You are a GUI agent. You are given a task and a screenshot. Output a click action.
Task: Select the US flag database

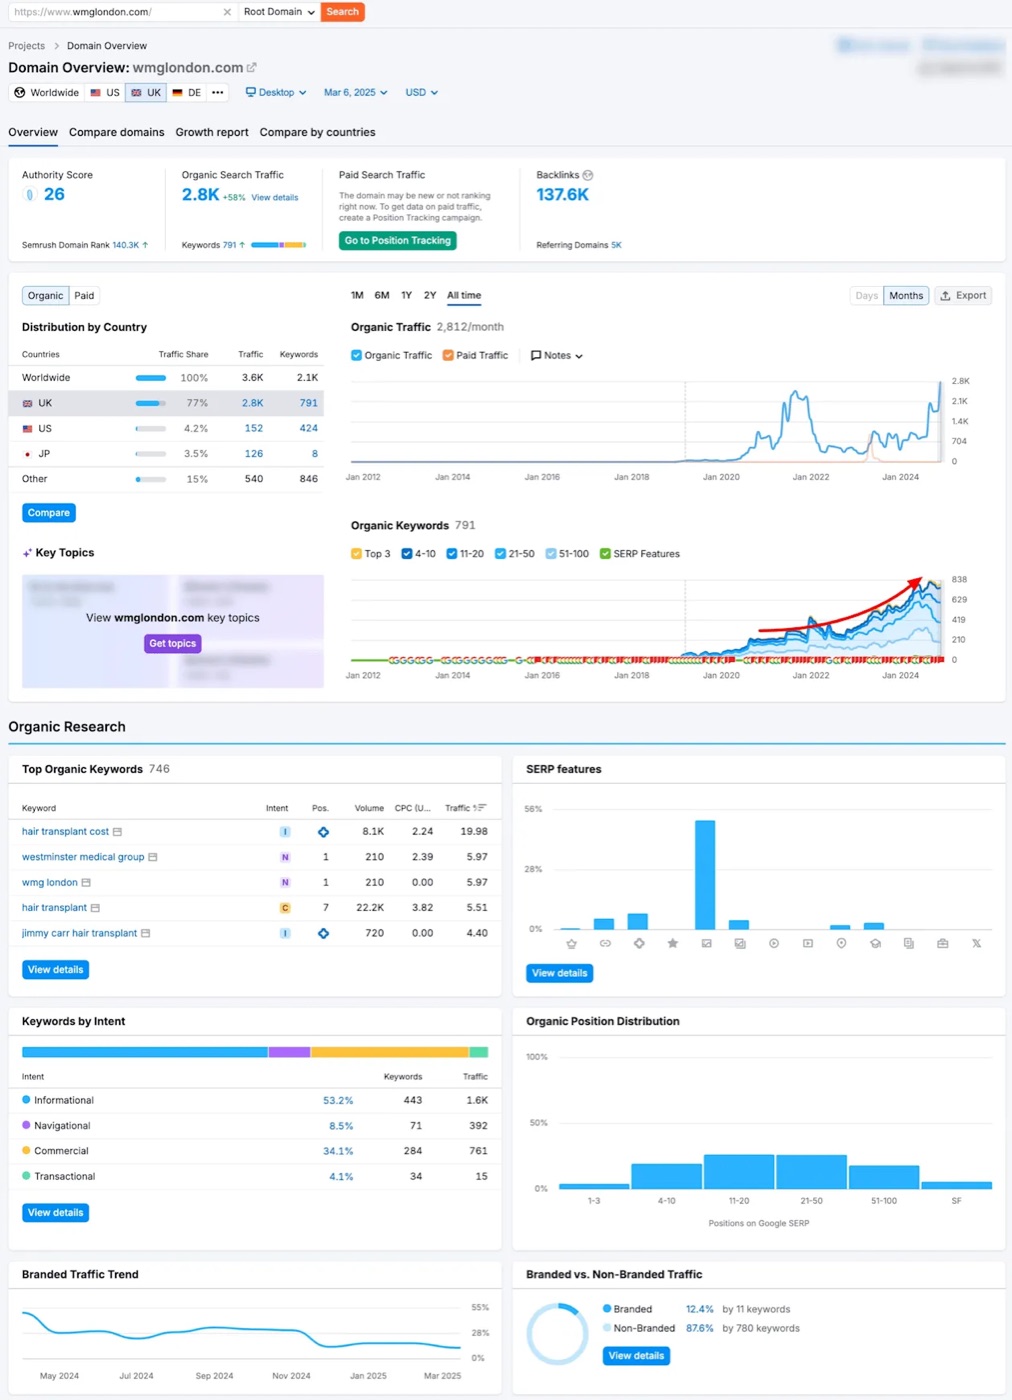point(105,92)
